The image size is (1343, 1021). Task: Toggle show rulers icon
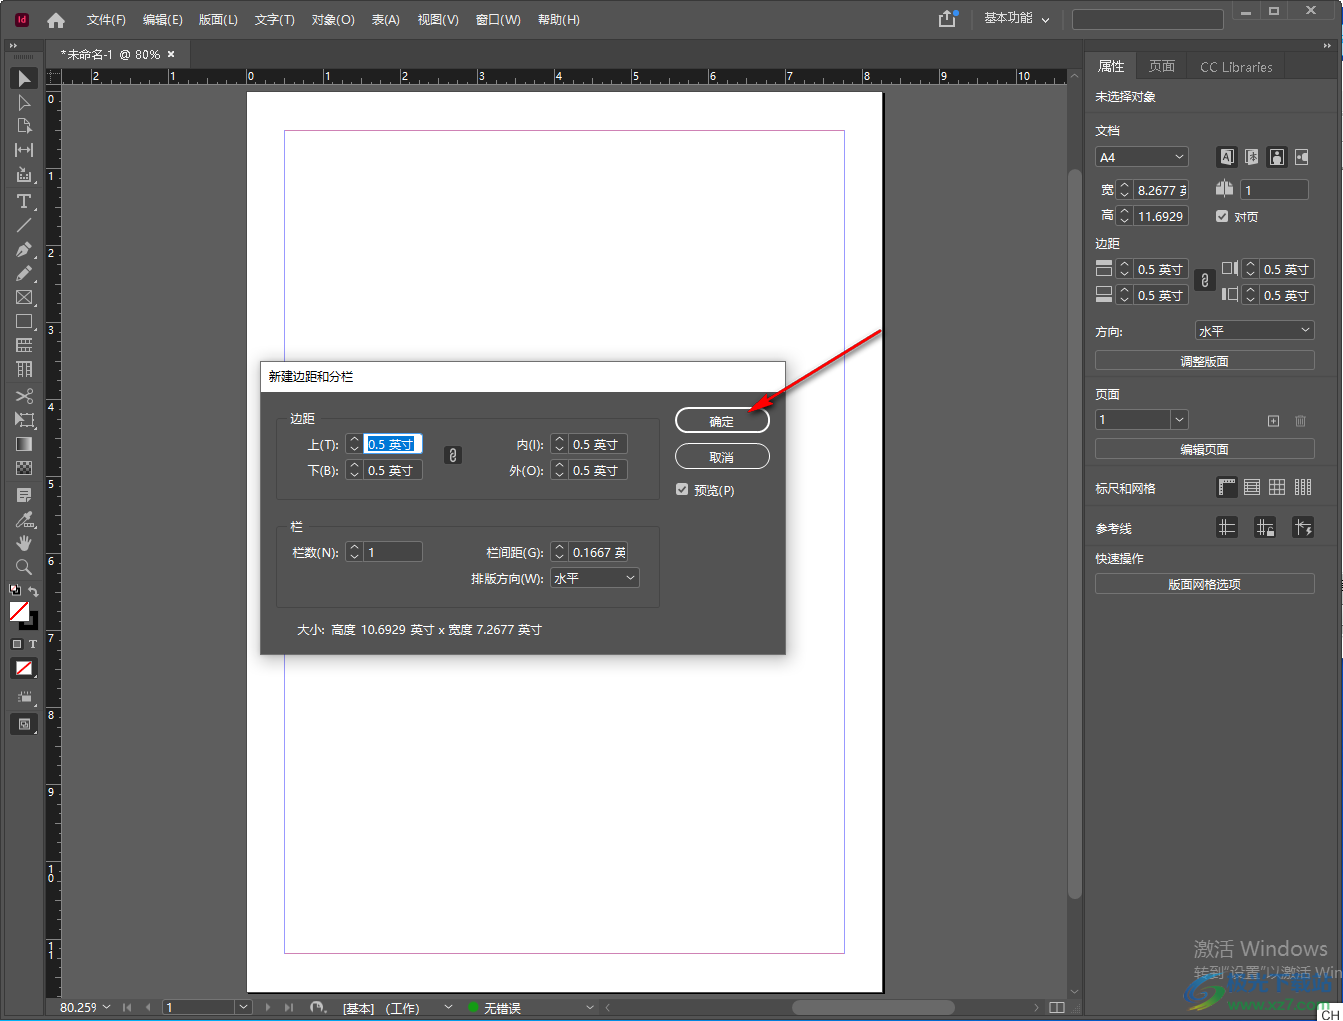[1227, 487]
